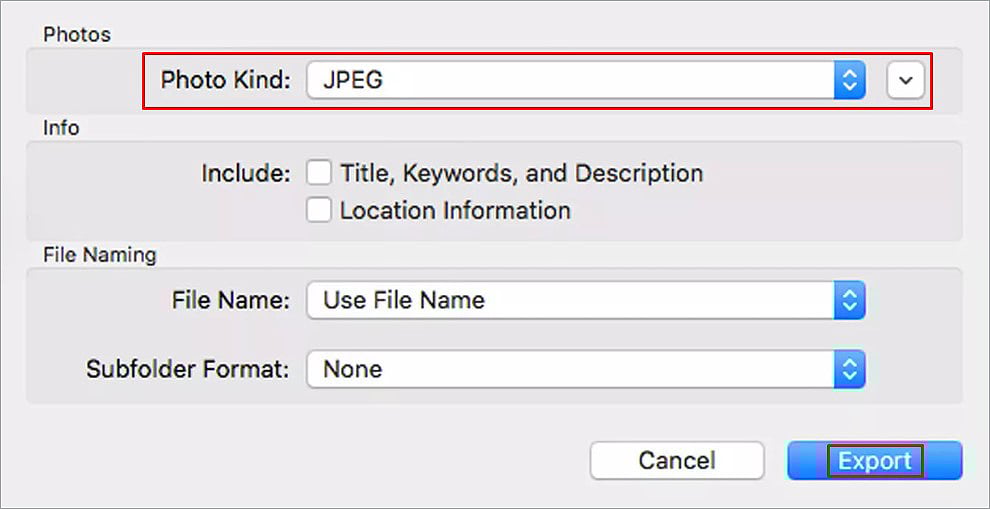Open the Subfolder Format dropdown showing None
990x509 pixels.
coord(570,369)
